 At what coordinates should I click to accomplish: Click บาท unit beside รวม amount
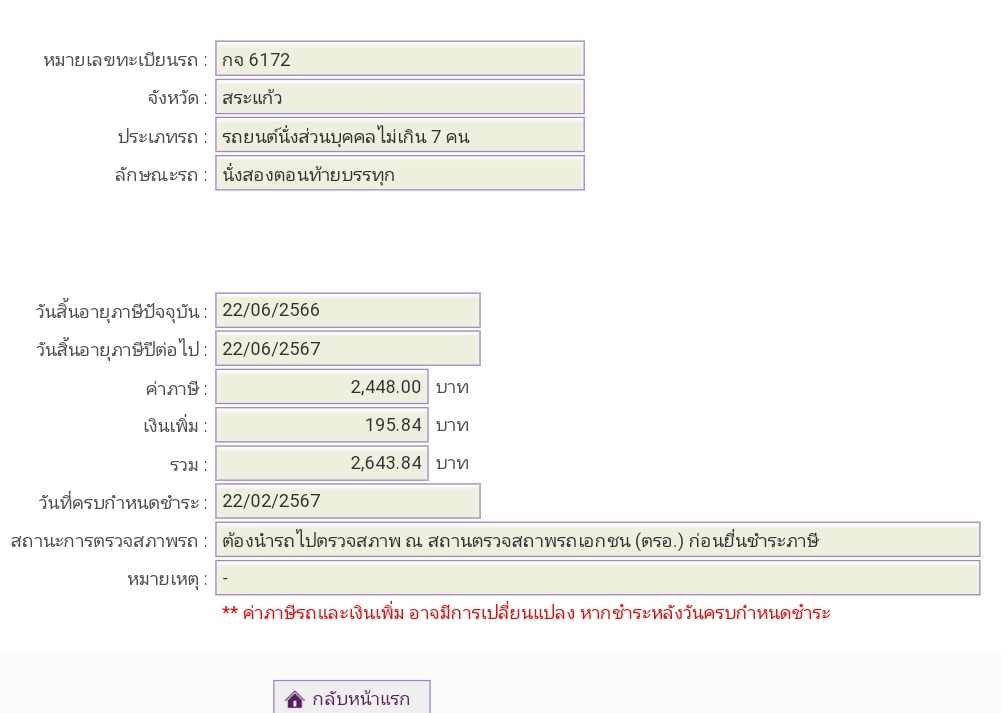pos(452,463)
